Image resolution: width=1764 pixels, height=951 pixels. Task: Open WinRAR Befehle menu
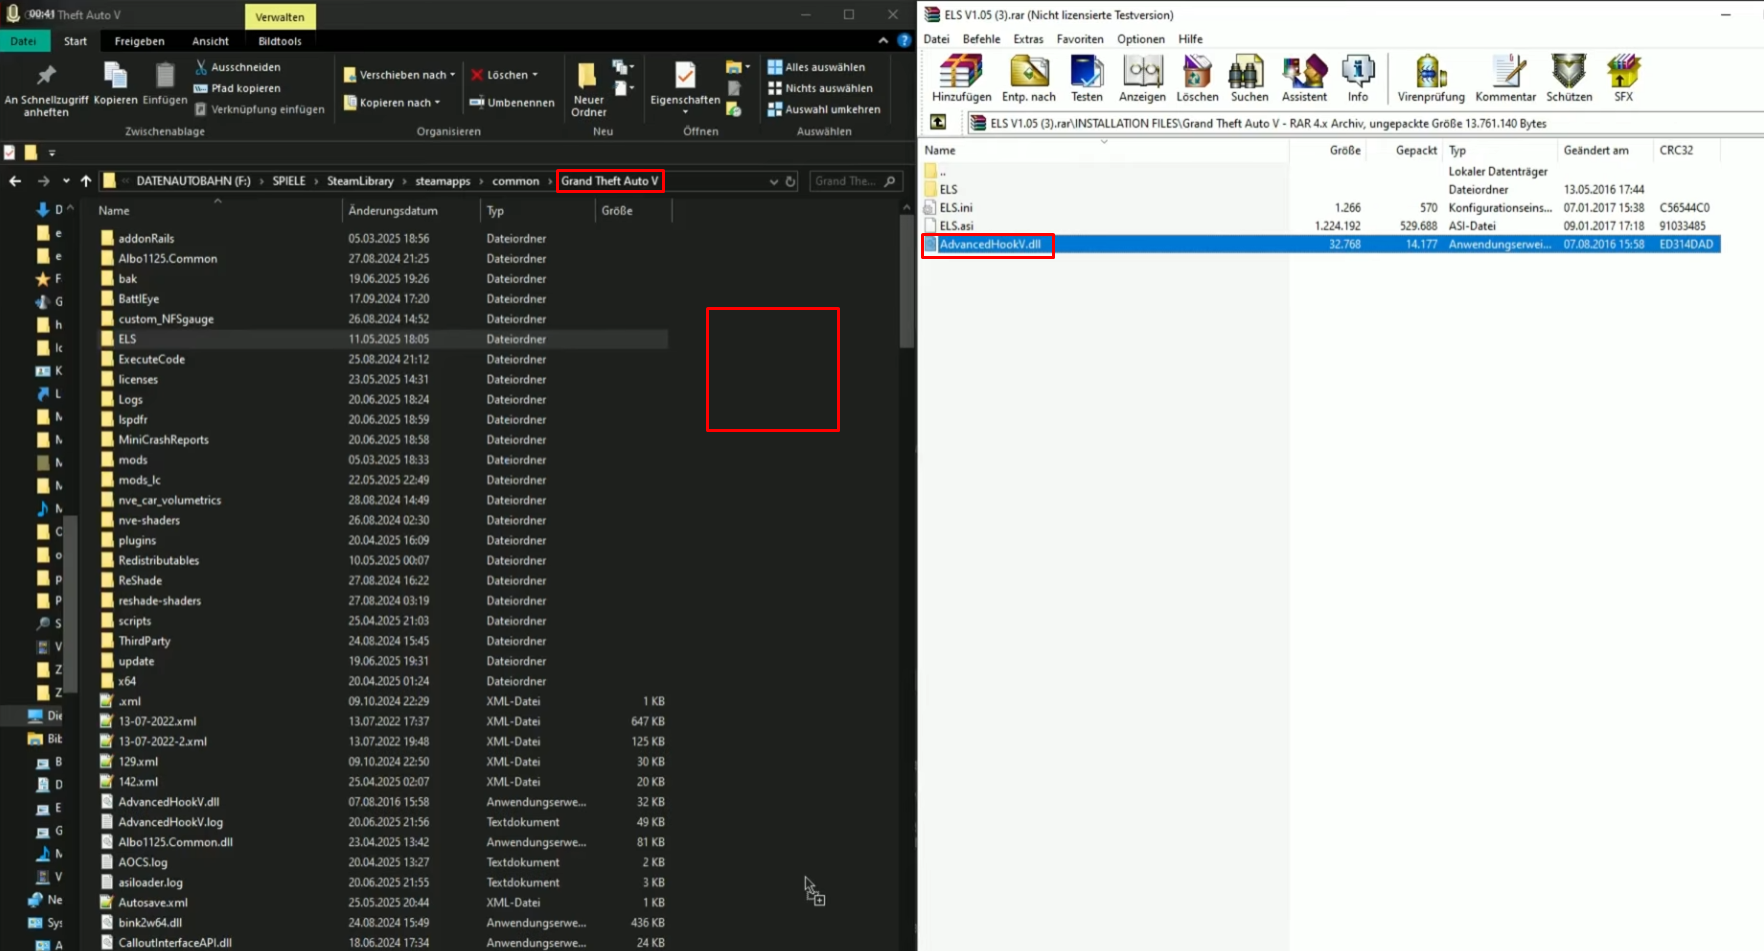tap(981, 39)
